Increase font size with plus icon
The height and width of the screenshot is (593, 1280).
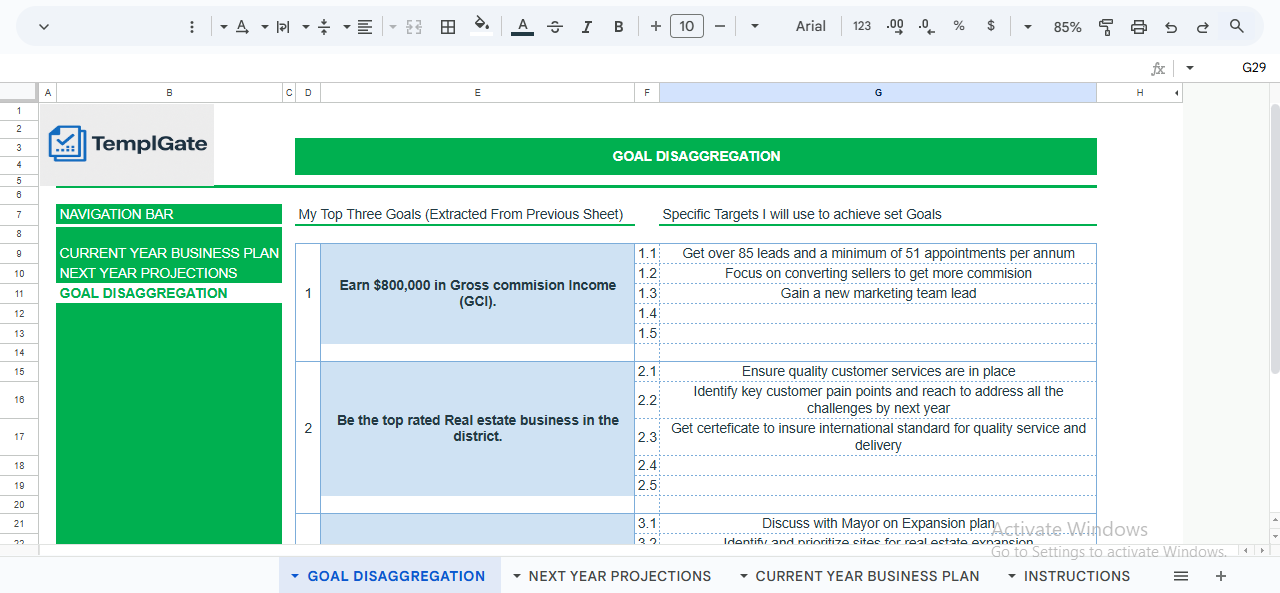tap(656, 27)
